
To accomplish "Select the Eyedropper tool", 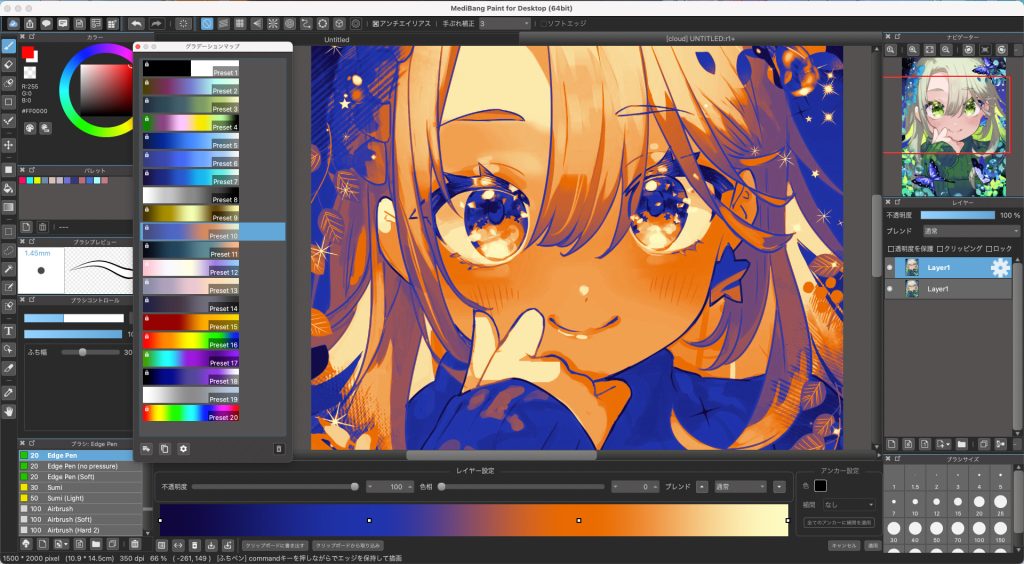I will tap(8, 393).
